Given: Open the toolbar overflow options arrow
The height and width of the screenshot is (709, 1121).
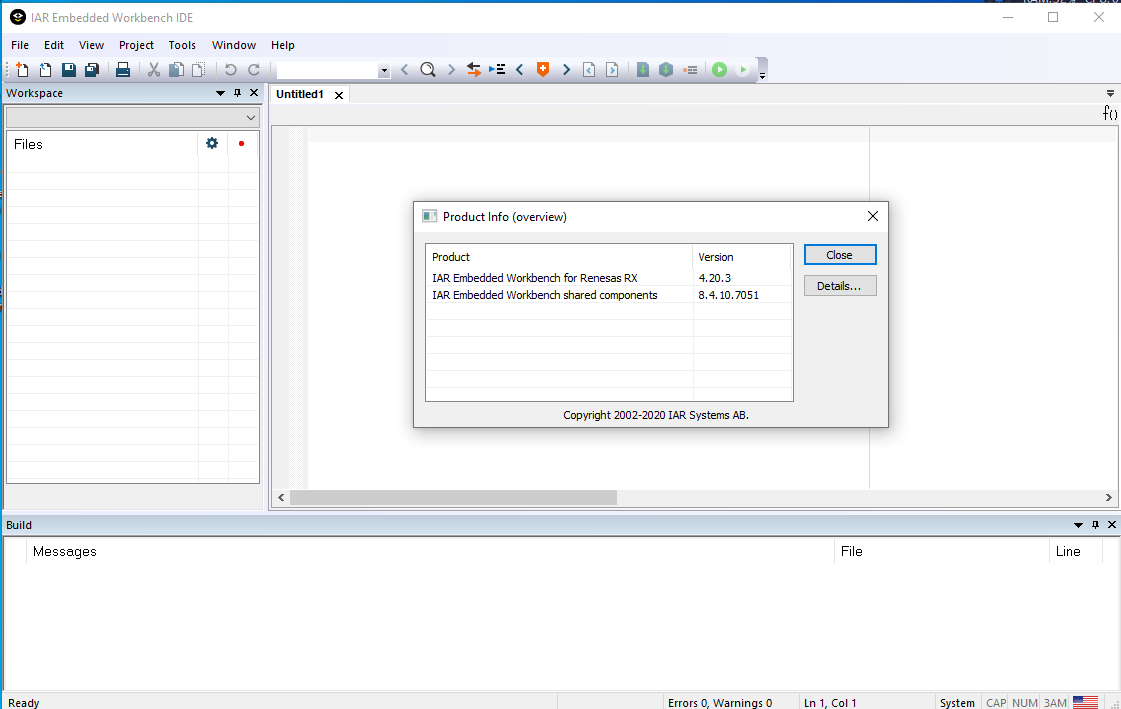Looking at the screenshot, I should [x=762, y=74].
